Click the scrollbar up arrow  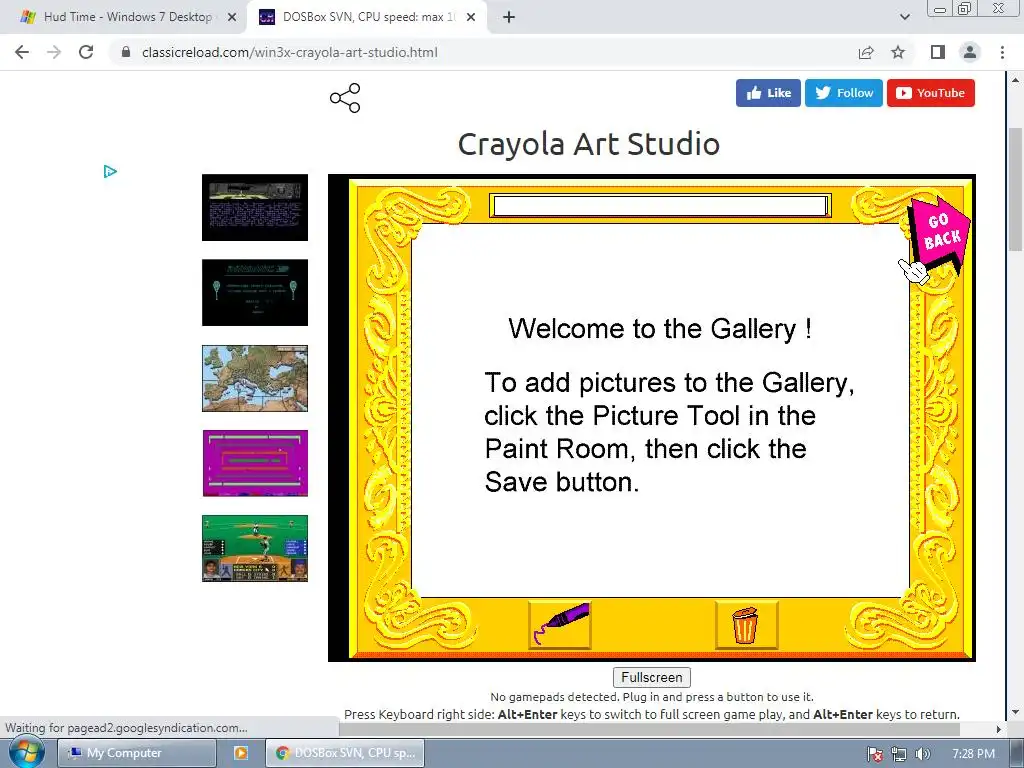click(1015, 80)
